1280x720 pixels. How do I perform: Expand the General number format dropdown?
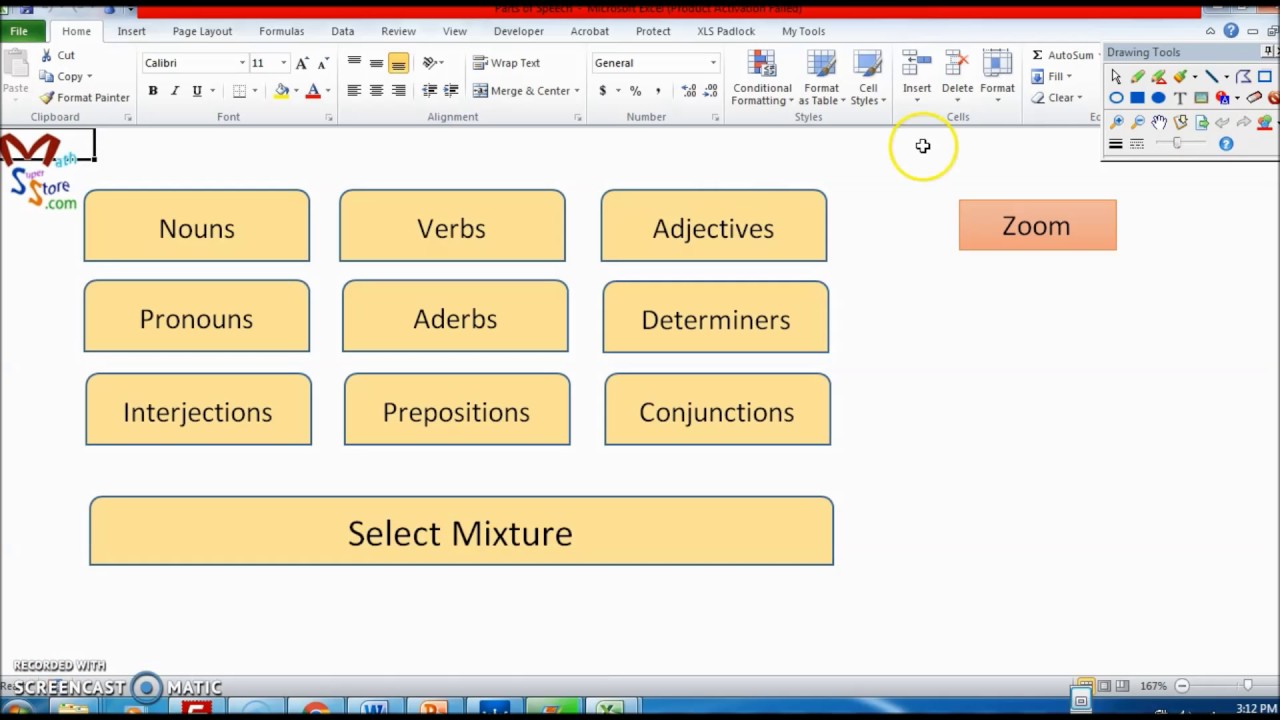[713, 63]
